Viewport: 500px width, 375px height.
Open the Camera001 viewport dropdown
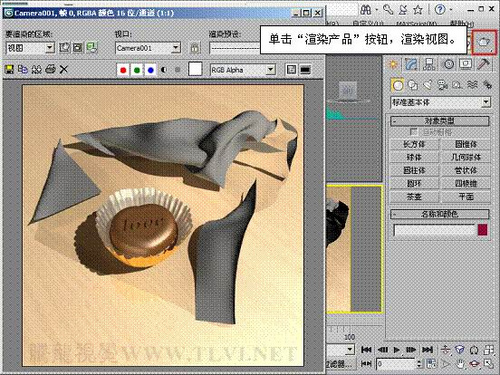pyautogui.click(x=148, y=48)
